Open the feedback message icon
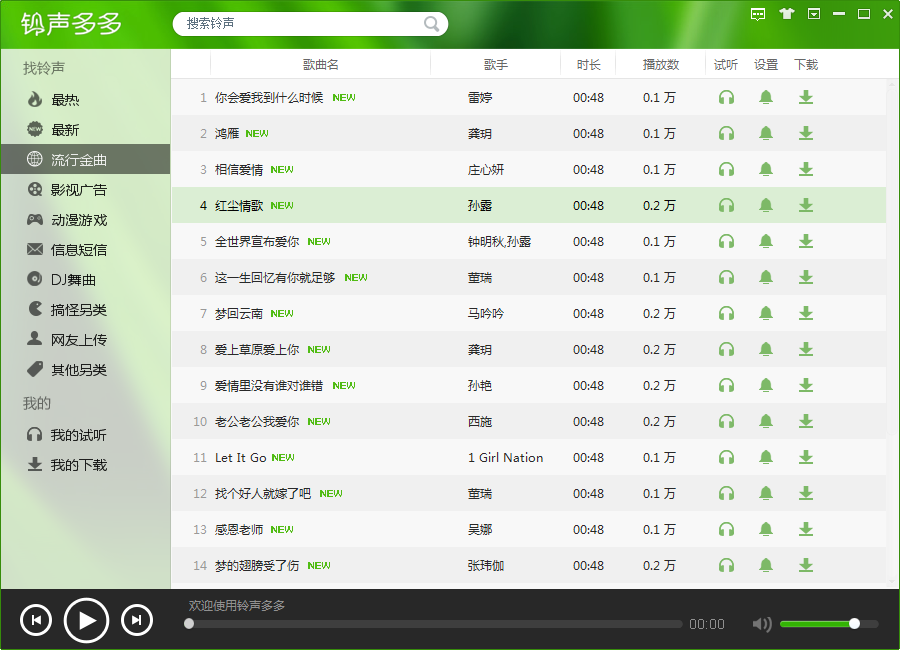900x650 pixels. [x=758, y=14]
